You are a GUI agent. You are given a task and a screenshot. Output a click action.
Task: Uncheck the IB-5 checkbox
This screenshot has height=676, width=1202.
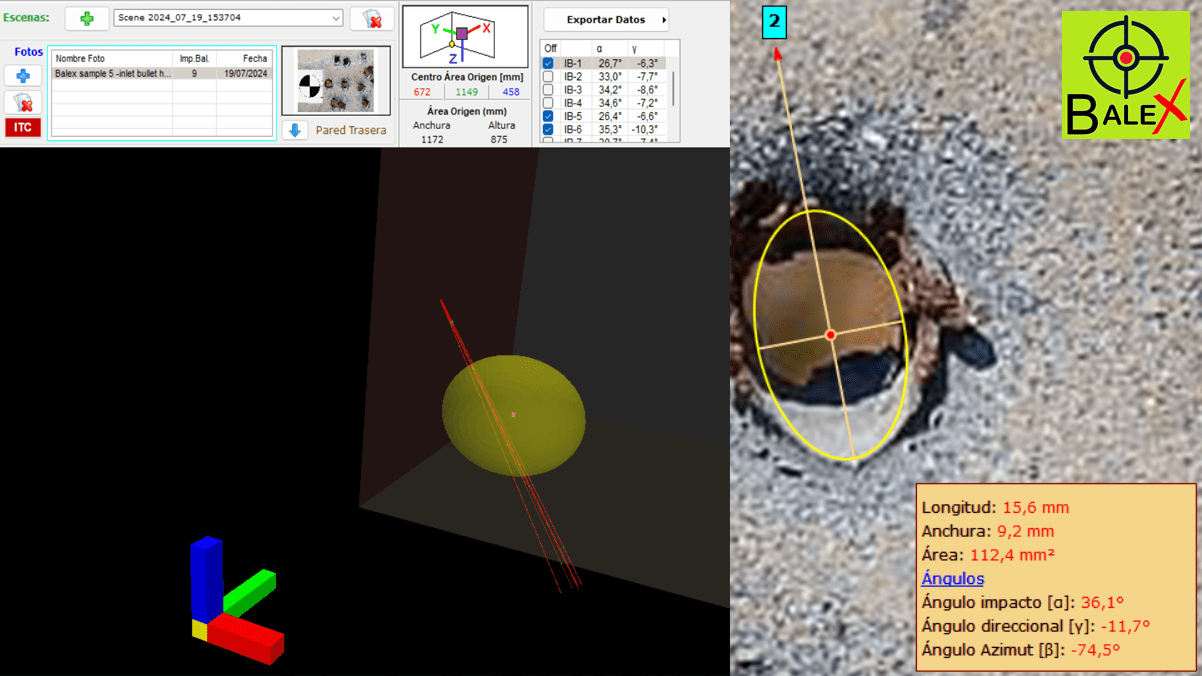(x=548, y=116)
